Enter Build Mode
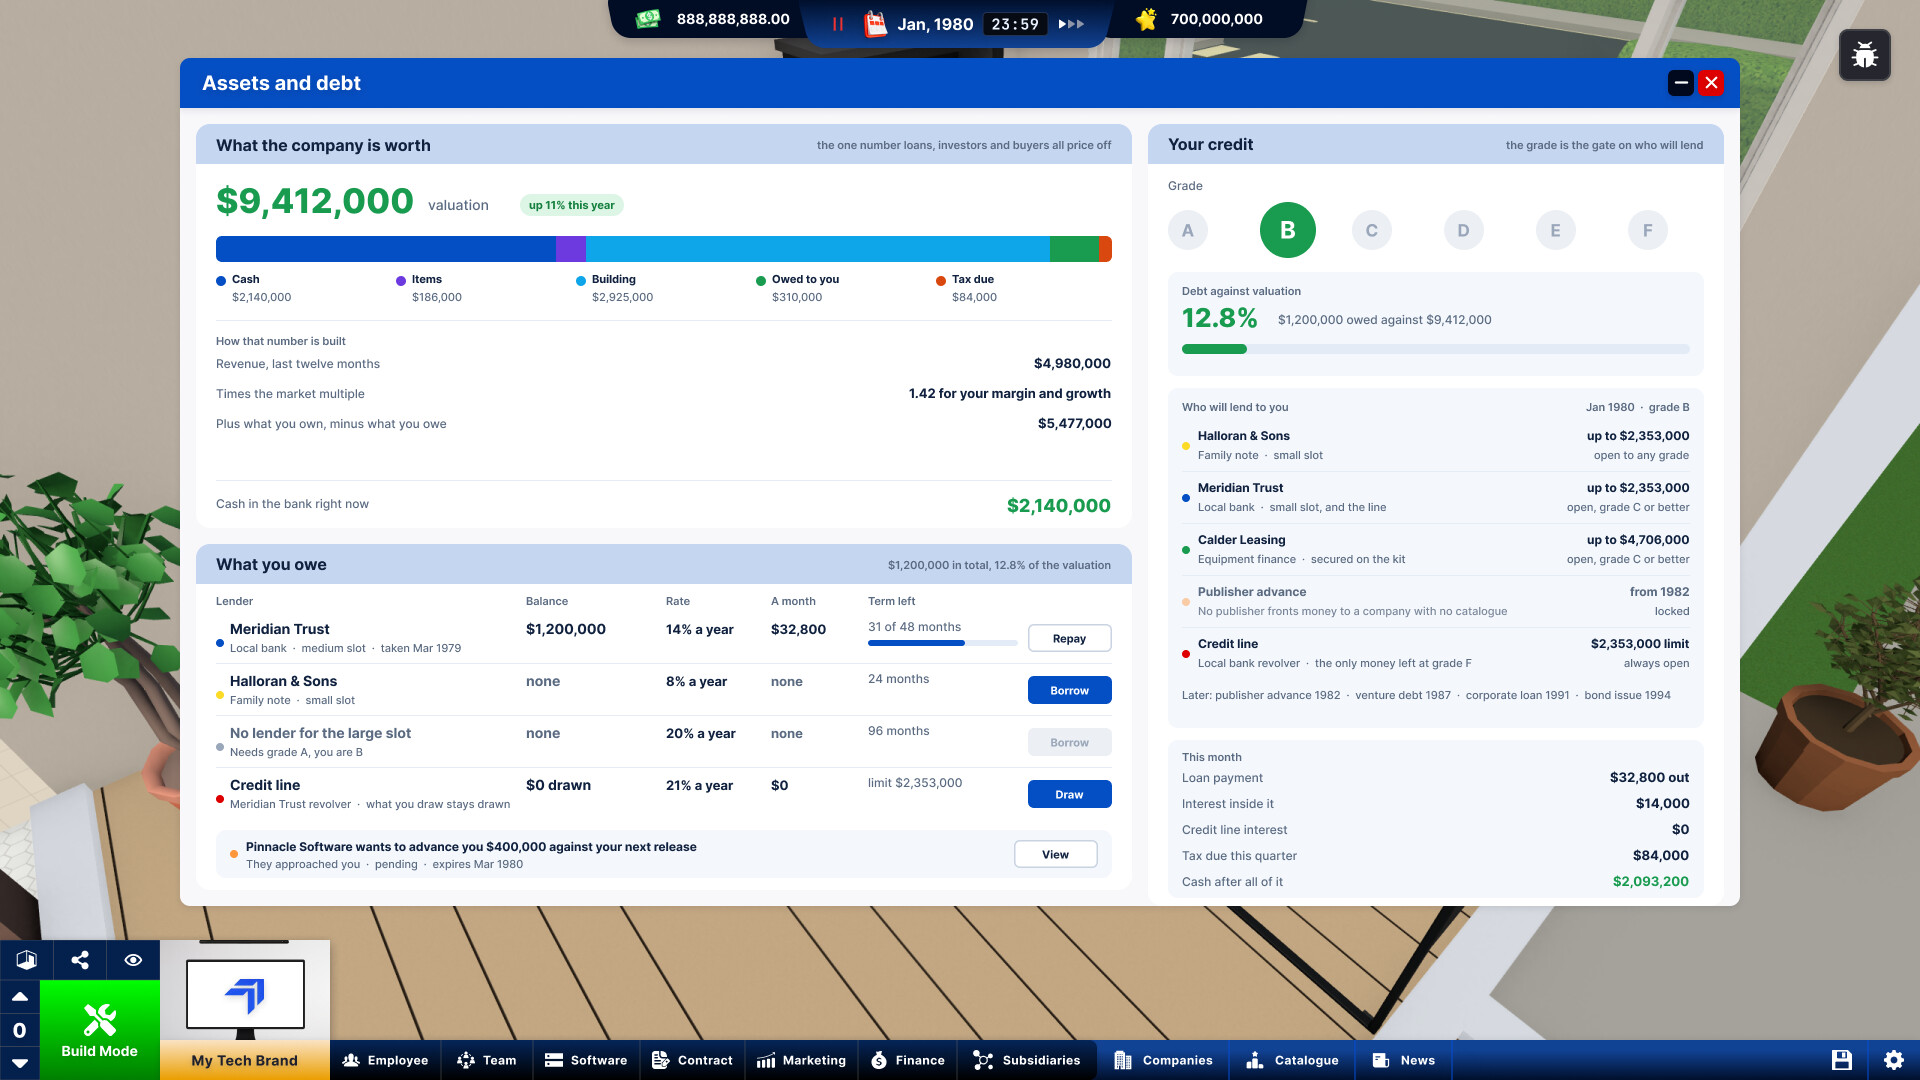This screenshot has width=1920, height=1080. tap(99, 1030)
